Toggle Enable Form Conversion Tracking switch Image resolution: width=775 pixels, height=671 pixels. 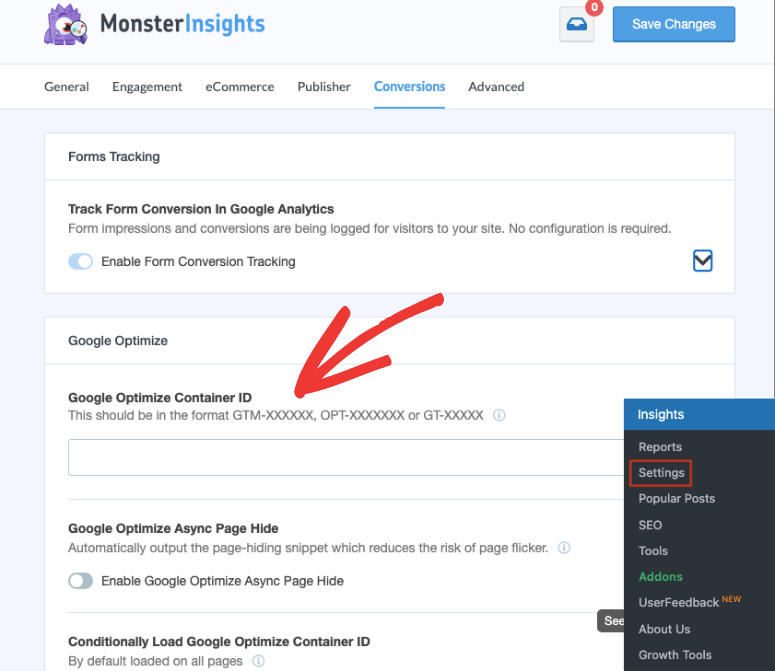coord(81,261)
